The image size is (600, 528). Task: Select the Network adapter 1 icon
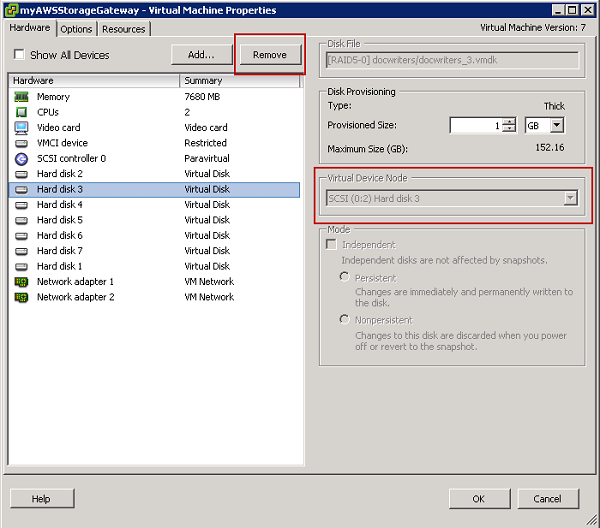[21, 282]
